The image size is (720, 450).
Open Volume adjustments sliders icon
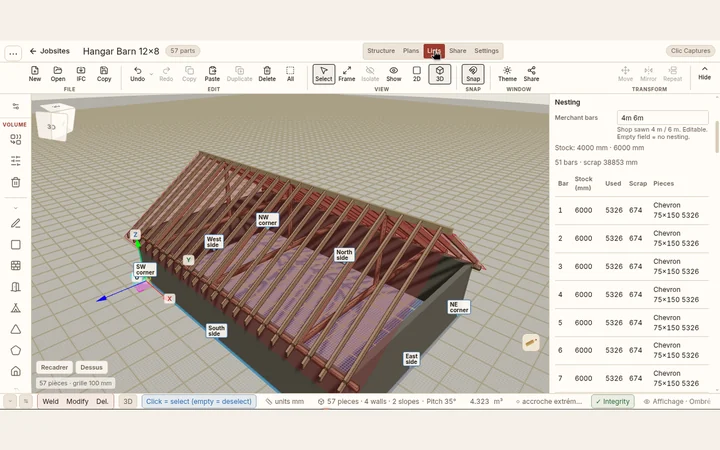[x=16, y=161]
